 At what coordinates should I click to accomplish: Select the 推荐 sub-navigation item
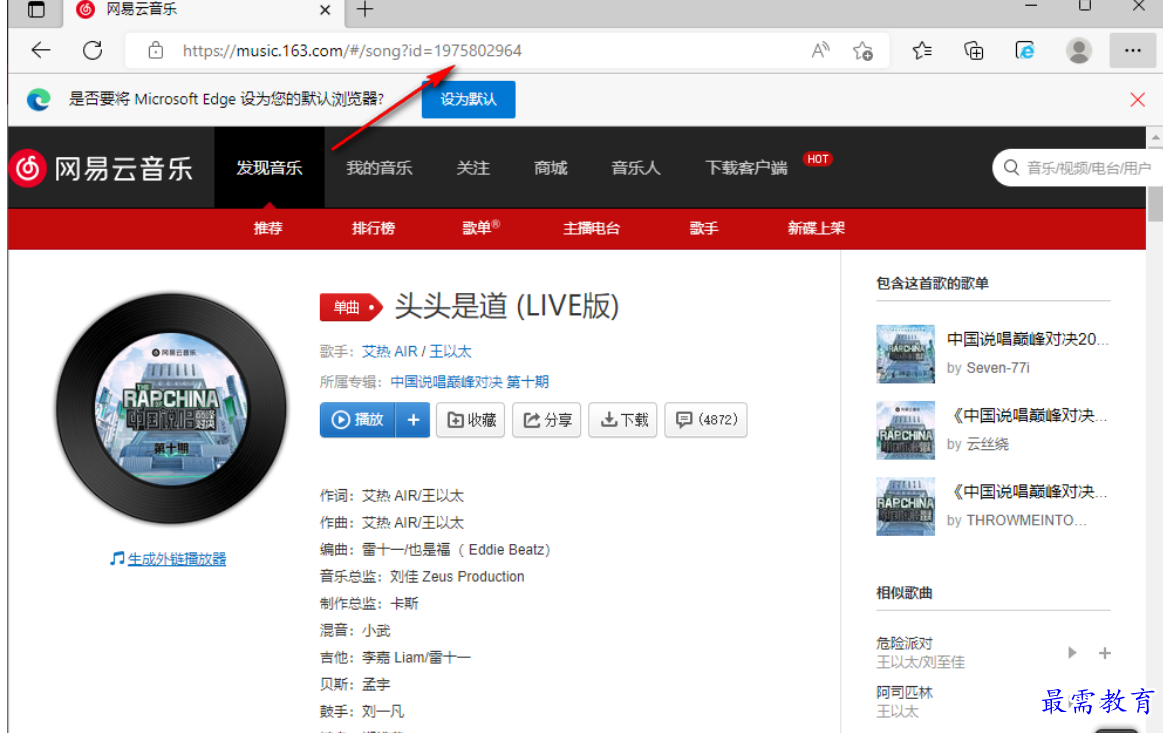coord(268,229)
